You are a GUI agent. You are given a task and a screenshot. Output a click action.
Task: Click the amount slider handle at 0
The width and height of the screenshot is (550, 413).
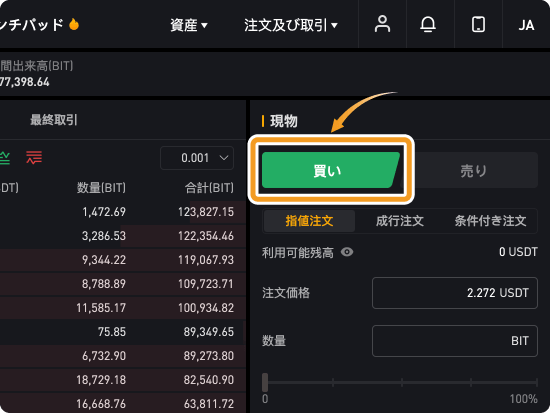[265, 382]
